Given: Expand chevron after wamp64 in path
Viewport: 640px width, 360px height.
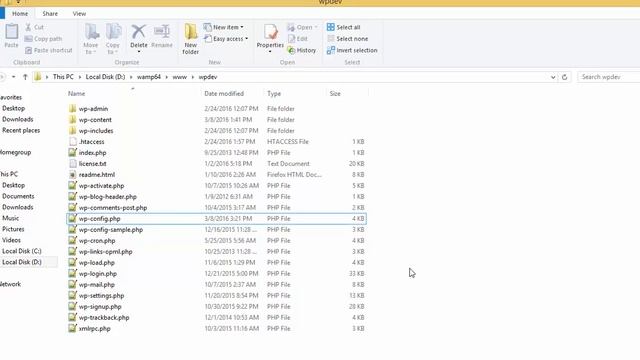Looking at the screenshot, I should [x=167, y=77].
